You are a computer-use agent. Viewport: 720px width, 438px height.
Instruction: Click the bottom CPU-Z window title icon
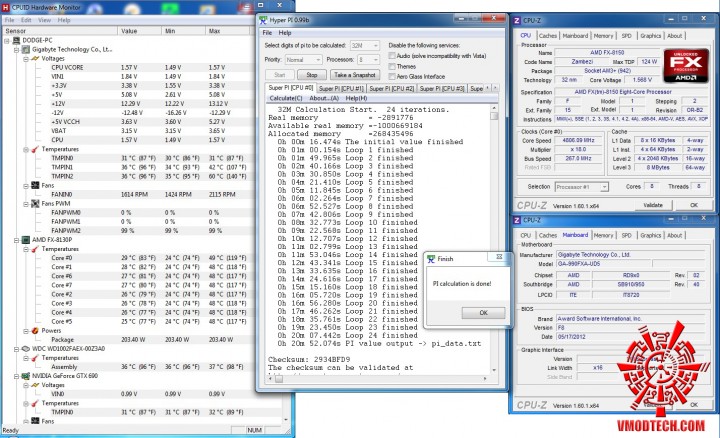click(x=517, y=220)
